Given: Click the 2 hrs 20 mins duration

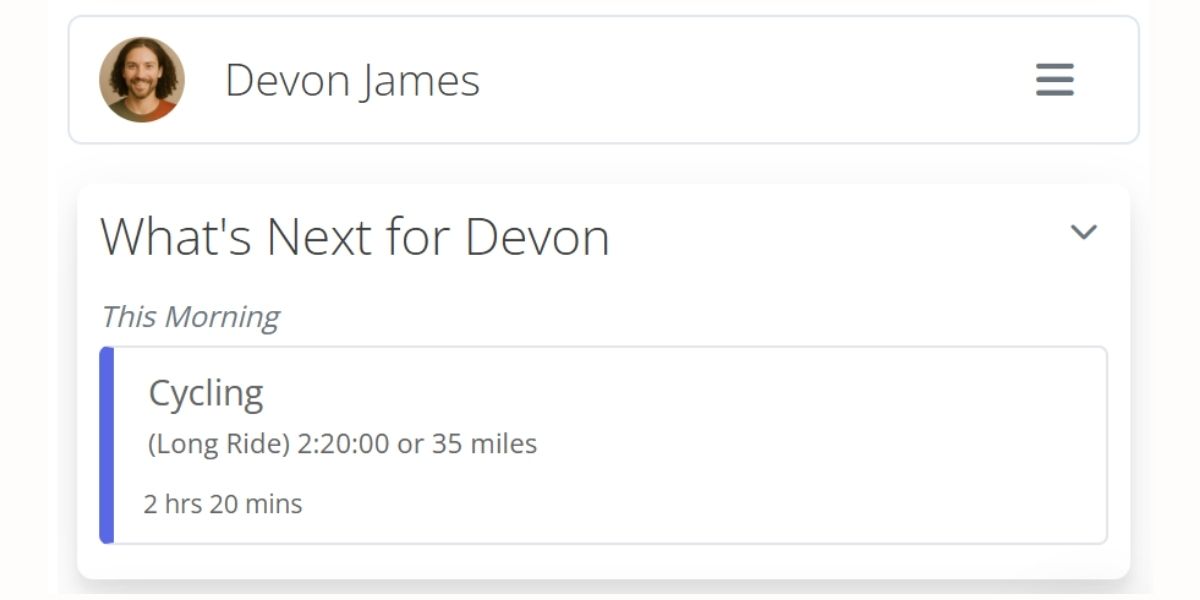Looking at the screenshot, I should (x=223, y=504).
